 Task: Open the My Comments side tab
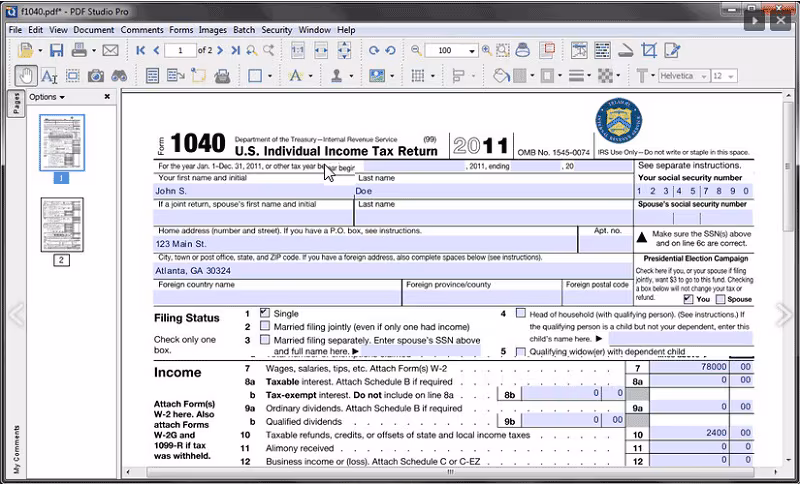[16, 449]
